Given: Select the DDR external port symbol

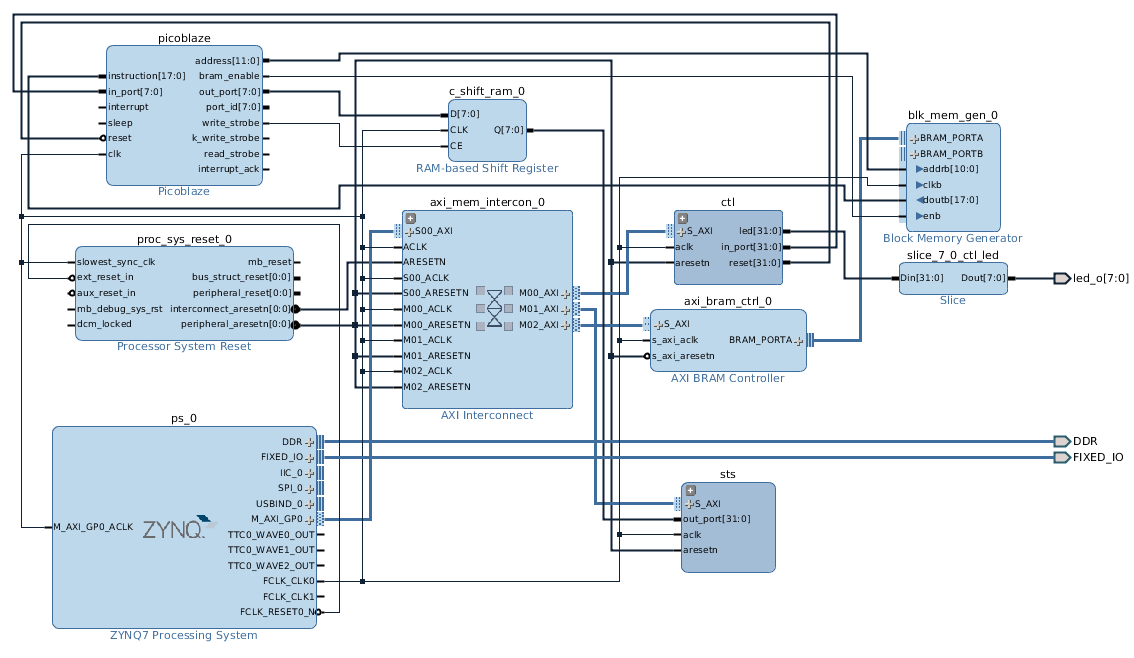Looking at the screenshot, I should pos(1062,441).
